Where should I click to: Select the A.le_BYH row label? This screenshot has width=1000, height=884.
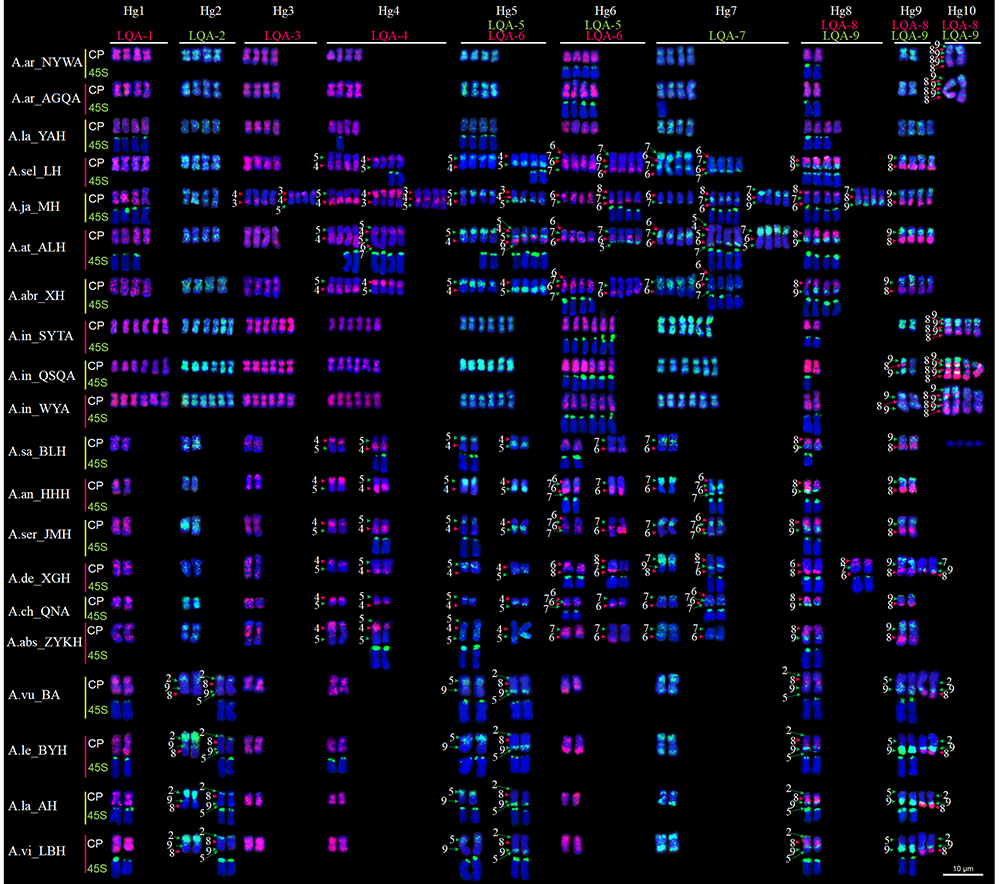(38, 751)
